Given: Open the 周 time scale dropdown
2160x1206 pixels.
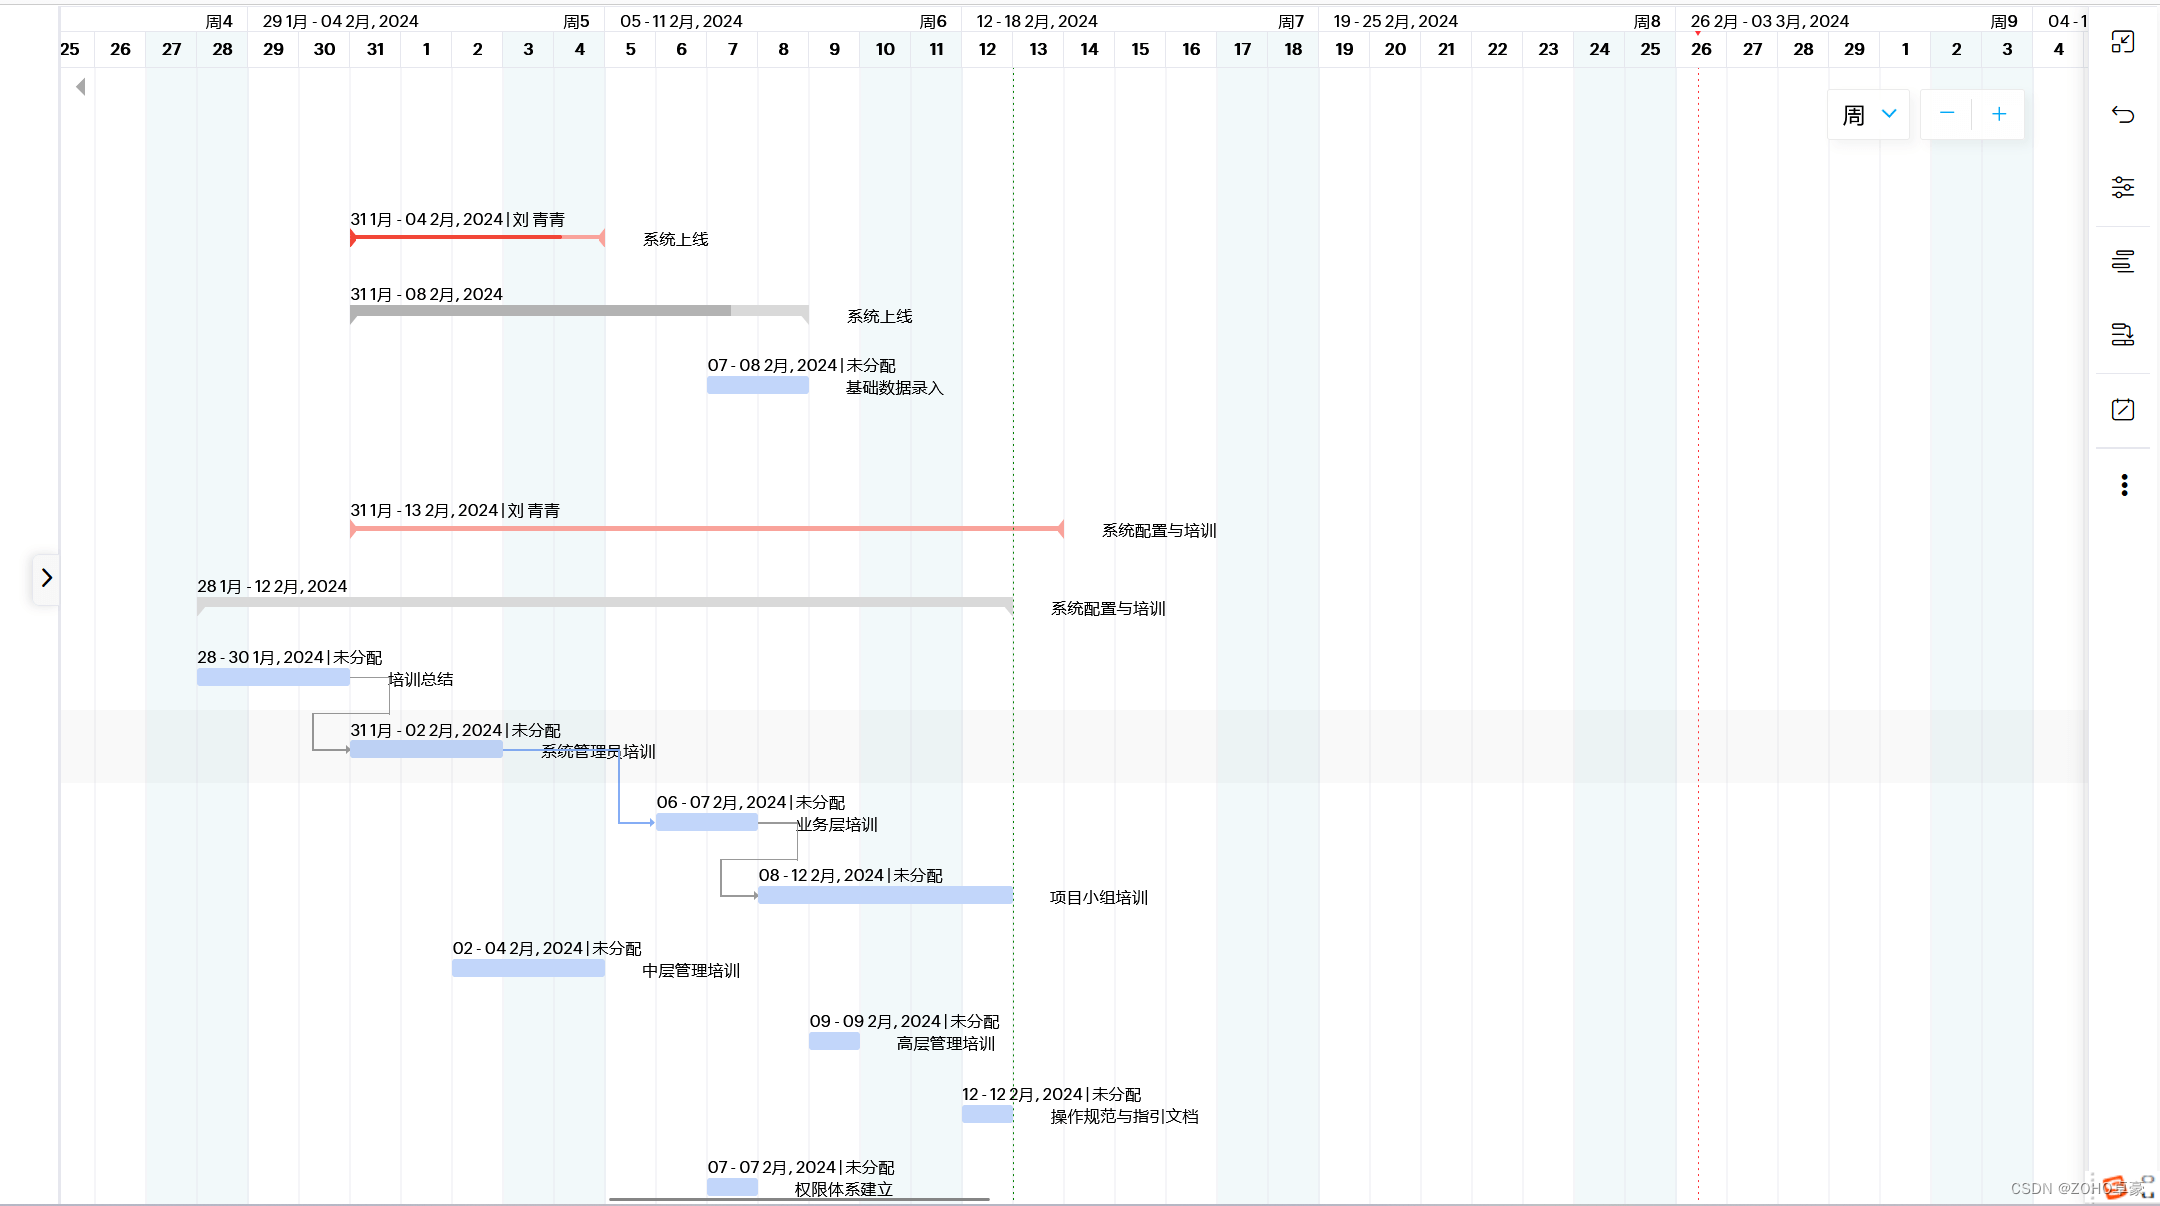Looking at the screenshot, I should (x=1868, y=115).
